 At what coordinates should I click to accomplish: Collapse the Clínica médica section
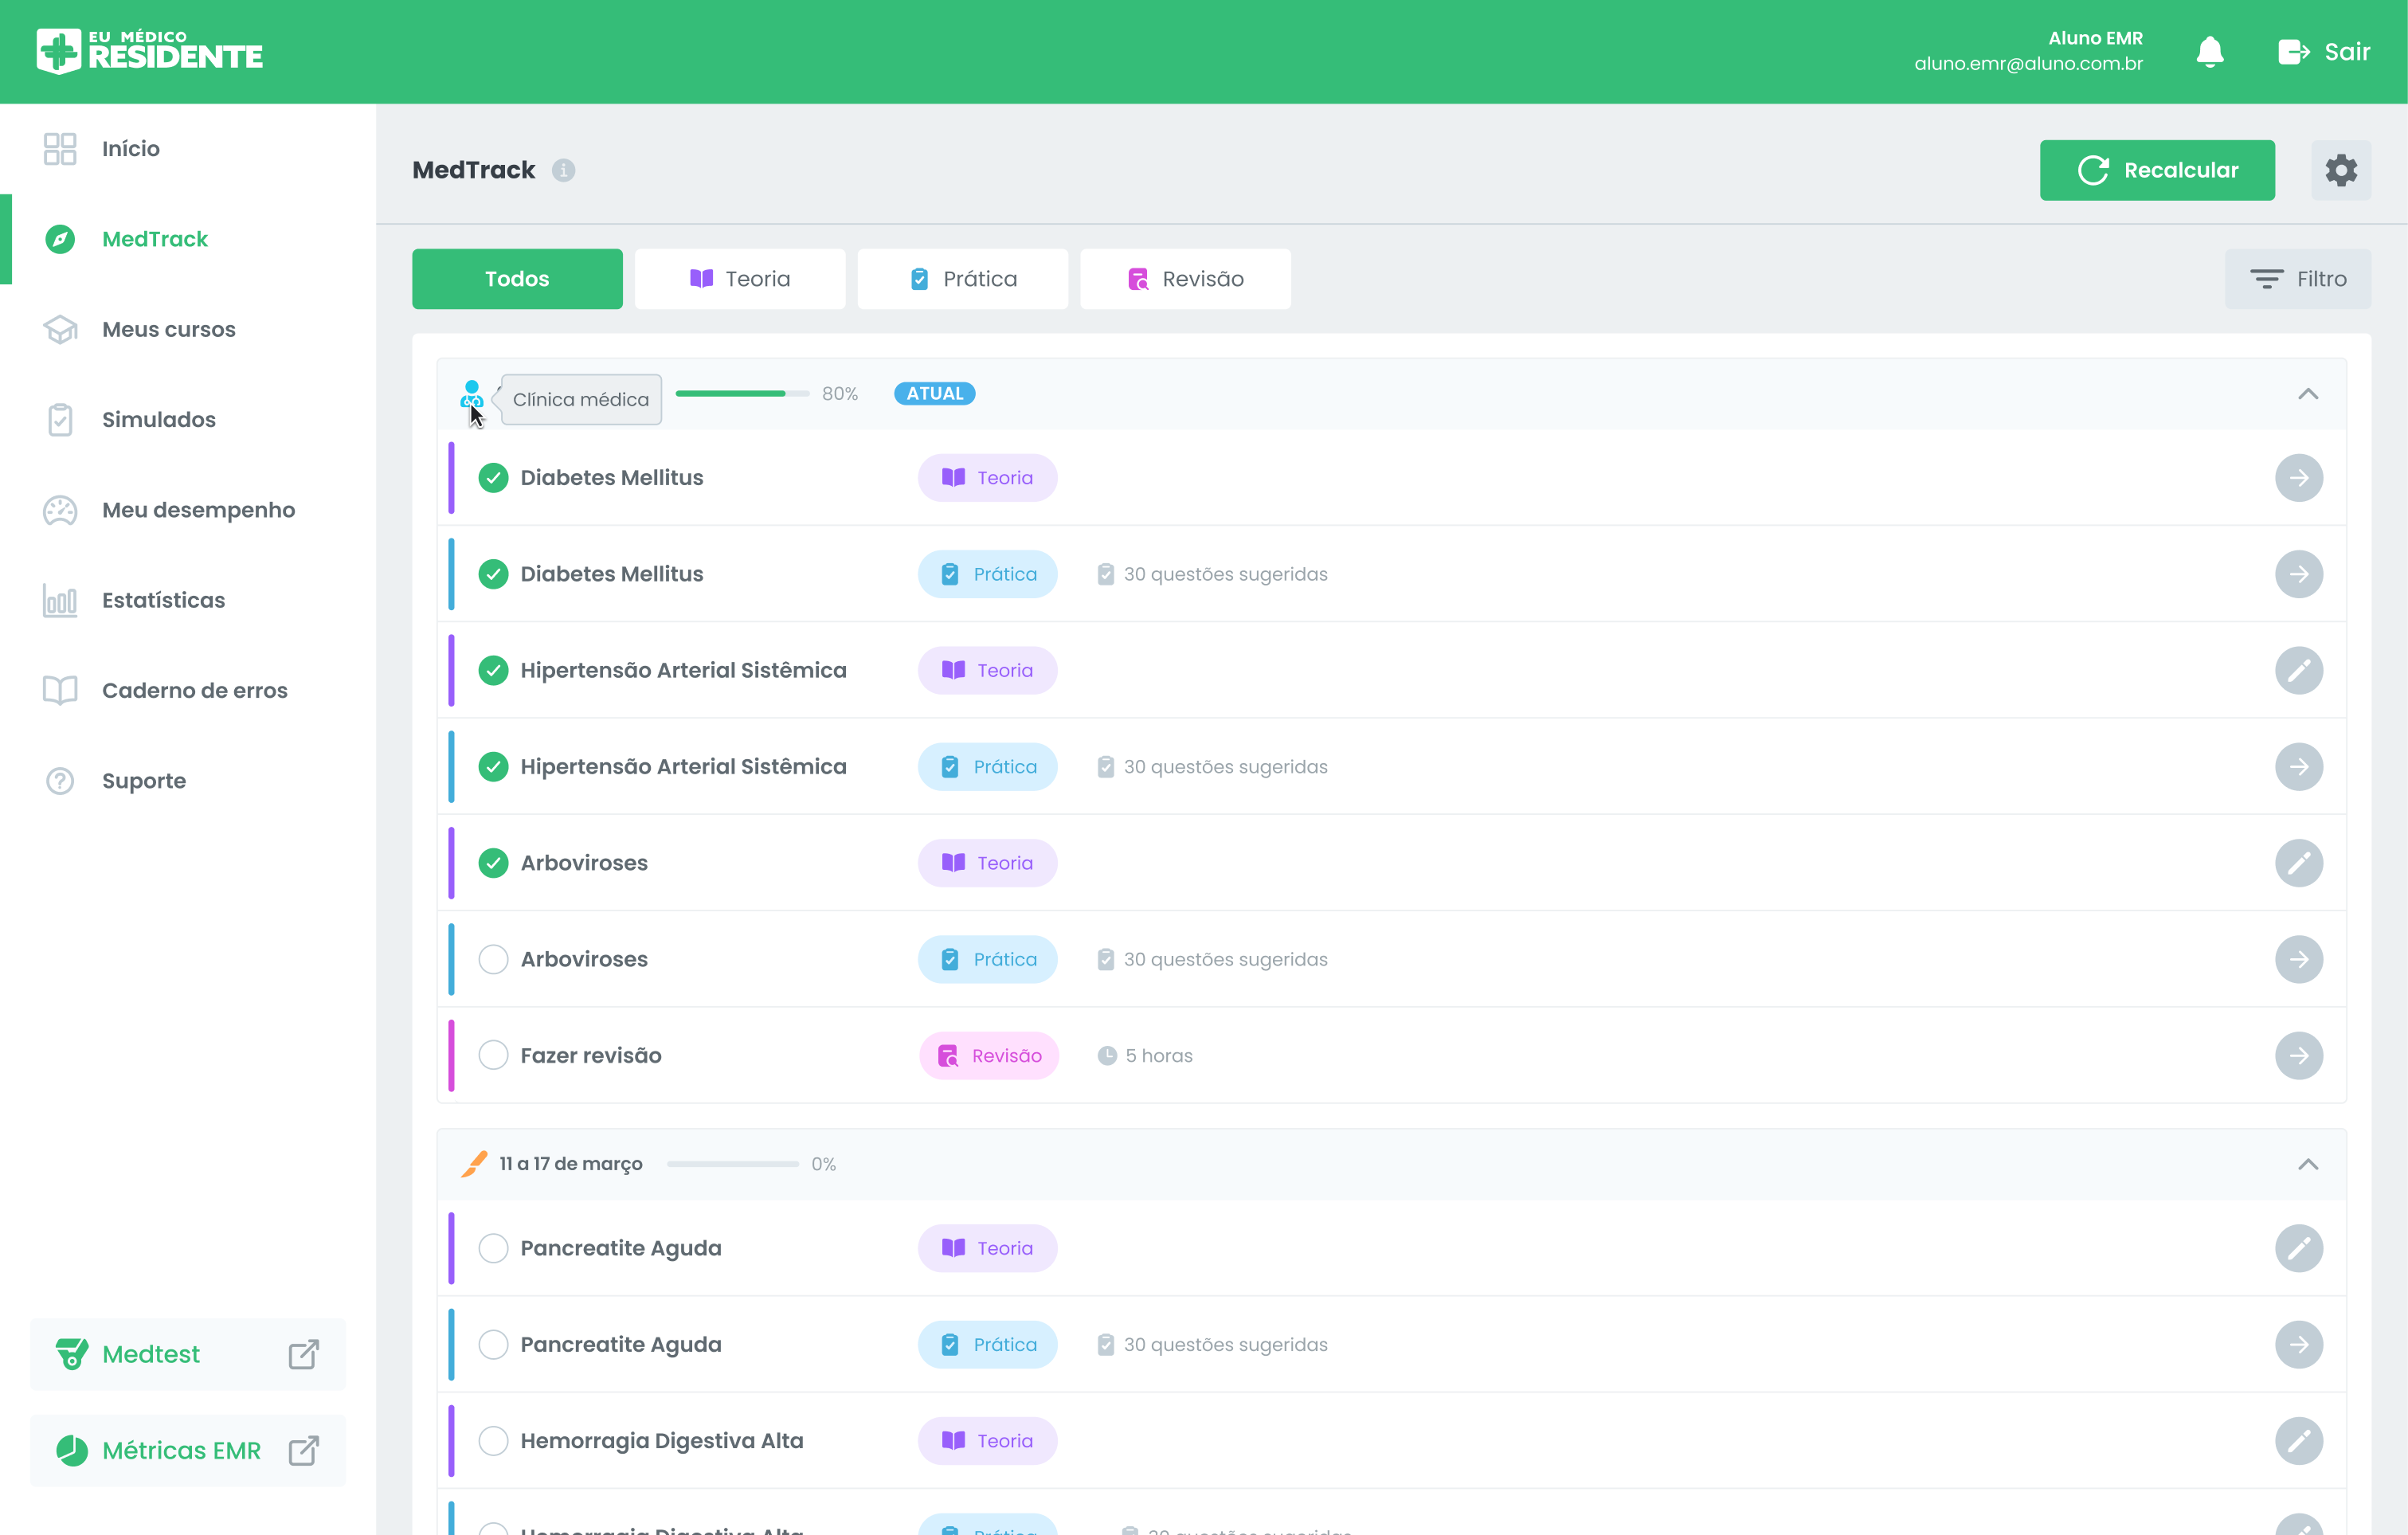pos(2309,393)
